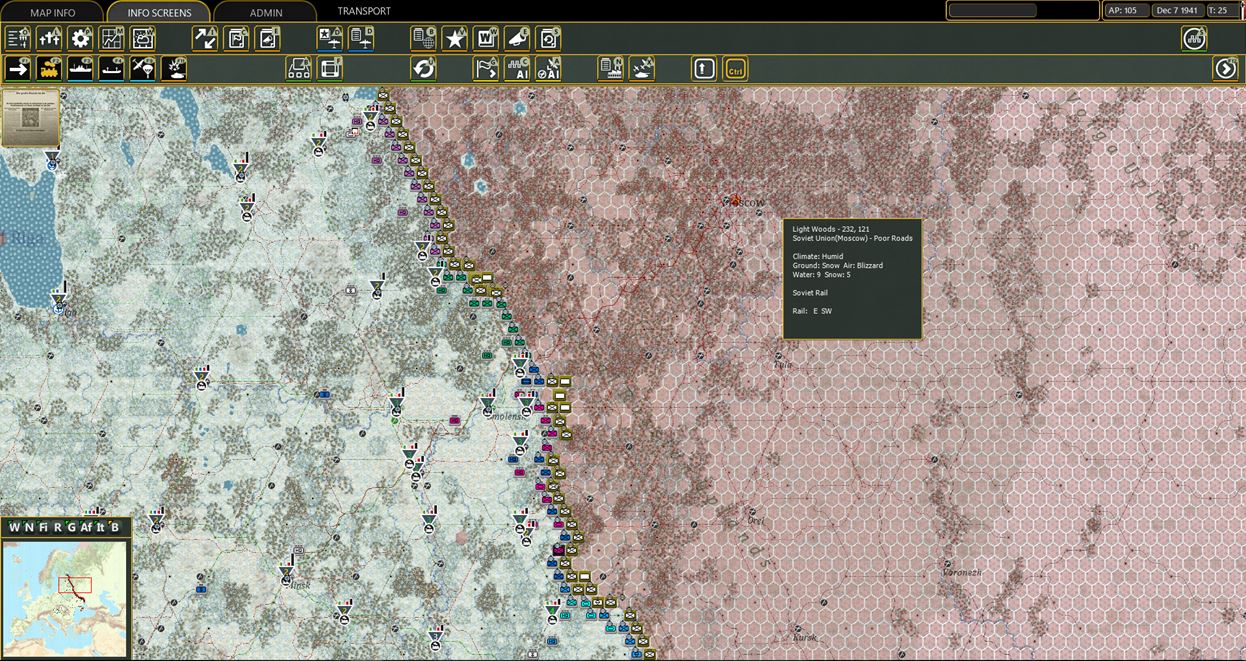
Task: Select the warship naval transport mode
Action: pyautogui.click(x=80, y=68)
